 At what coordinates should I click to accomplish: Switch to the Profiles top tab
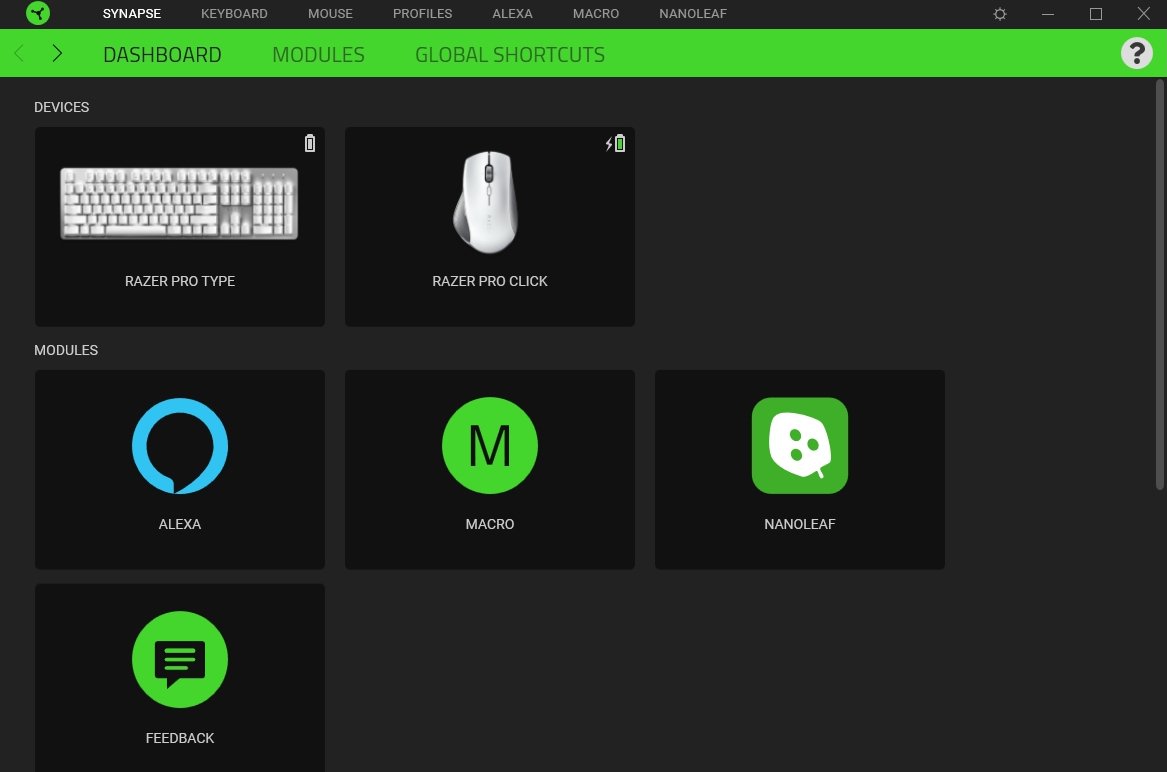tap(423, 13)
